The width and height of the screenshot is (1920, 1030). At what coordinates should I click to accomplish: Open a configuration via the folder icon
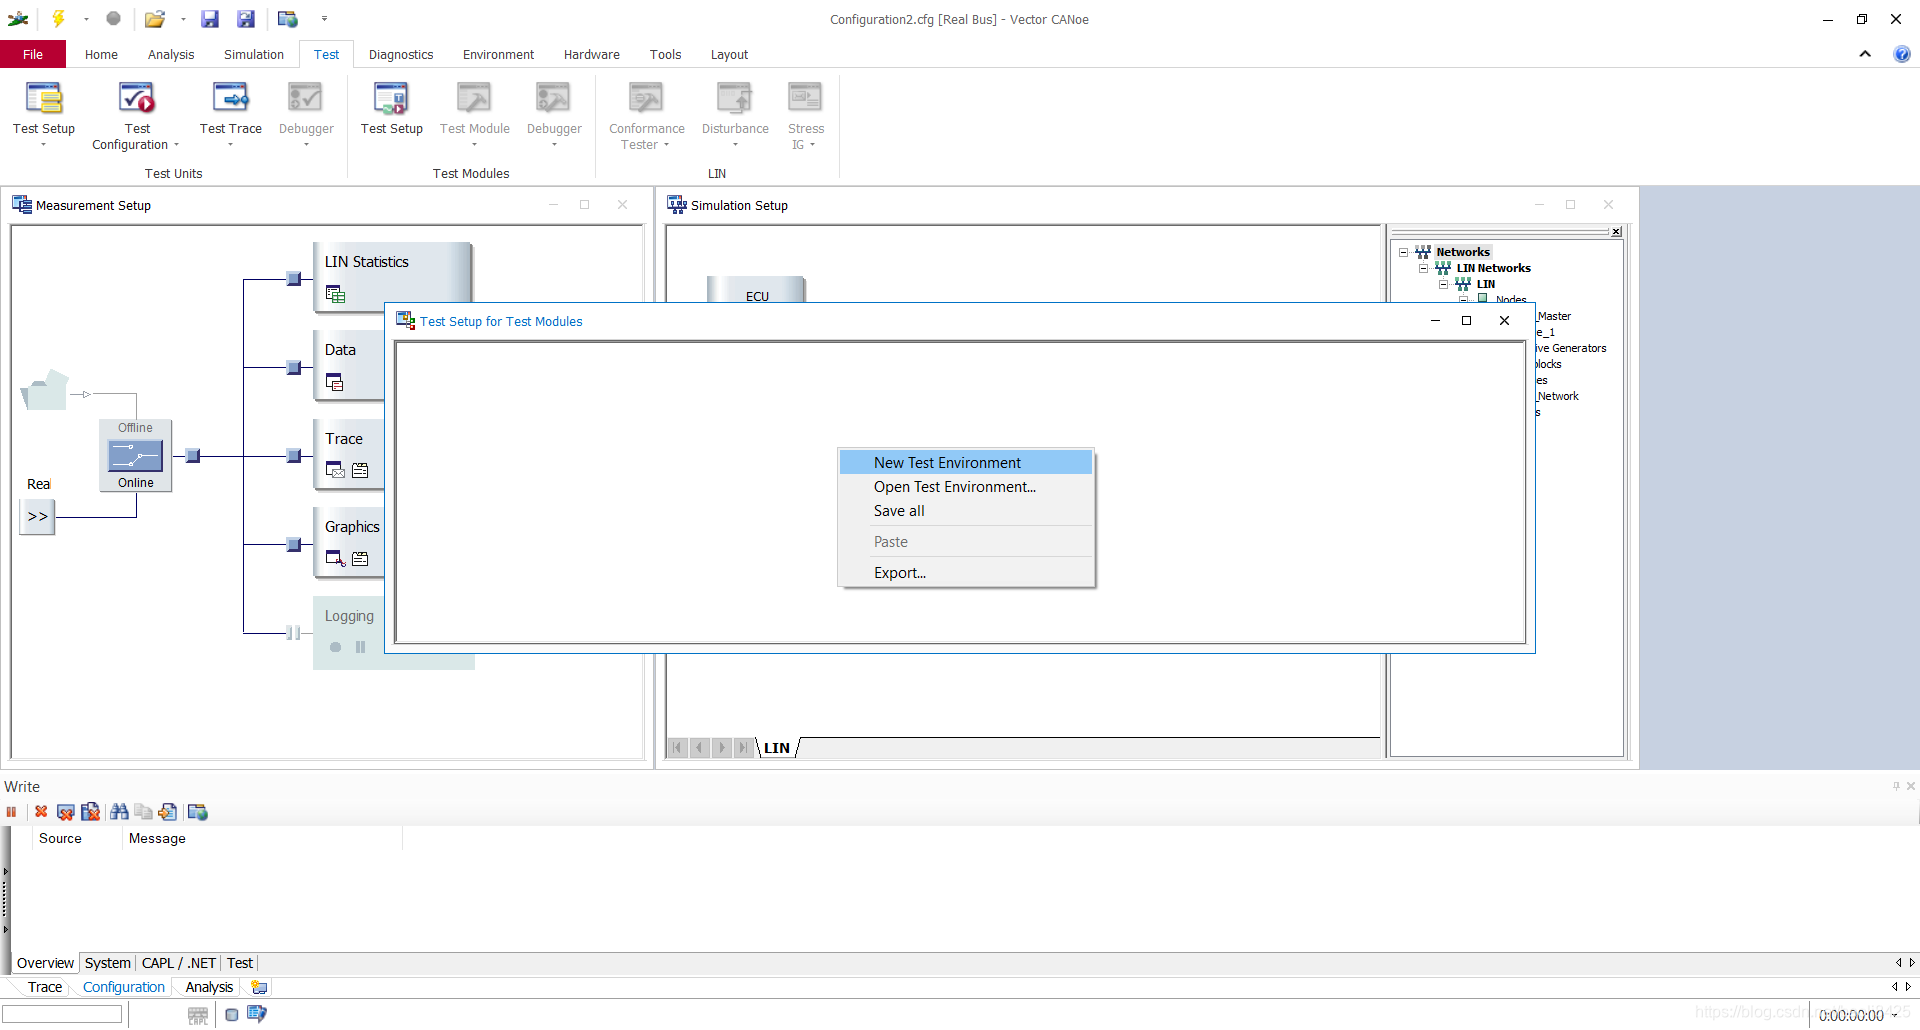pos(154,18)
